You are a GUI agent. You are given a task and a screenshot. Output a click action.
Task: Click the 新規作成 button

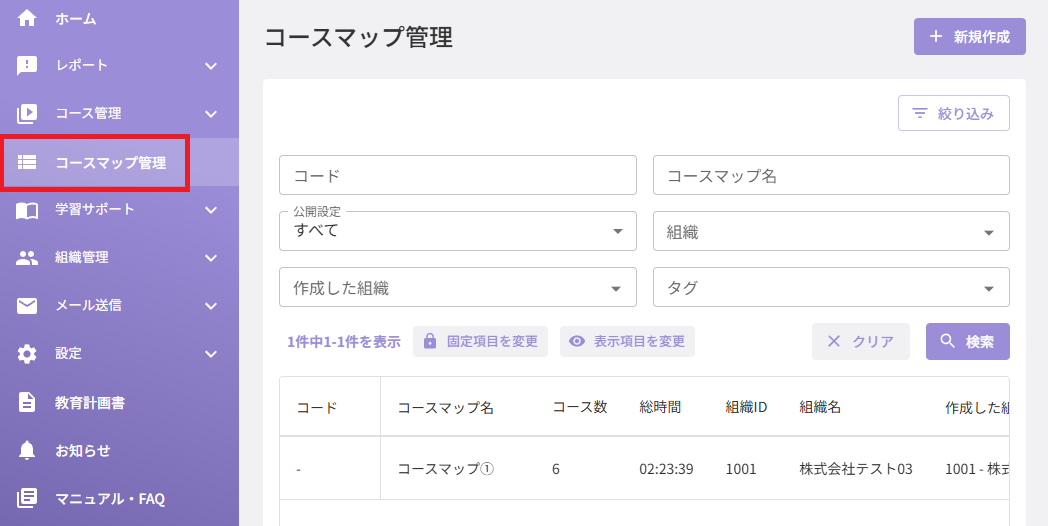[x=969, y=37]
